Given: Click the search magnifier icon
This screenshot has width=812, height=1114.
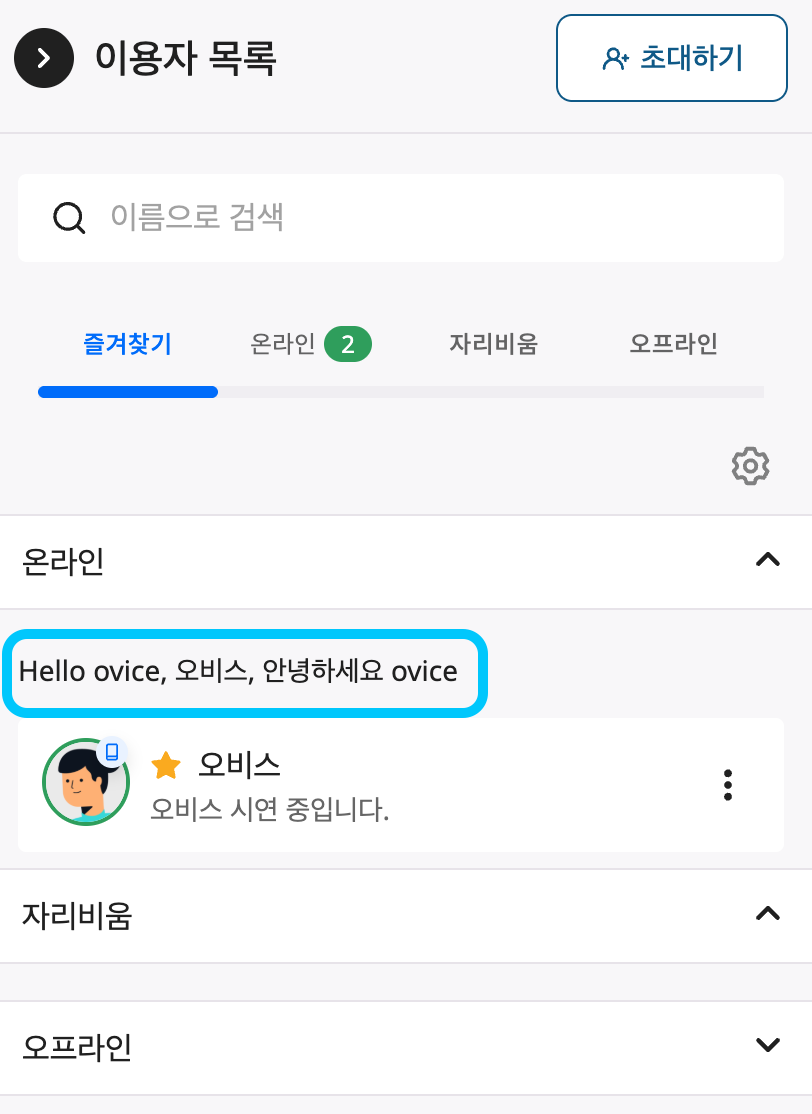Looking at the screenshot, I should pos(69,217).
